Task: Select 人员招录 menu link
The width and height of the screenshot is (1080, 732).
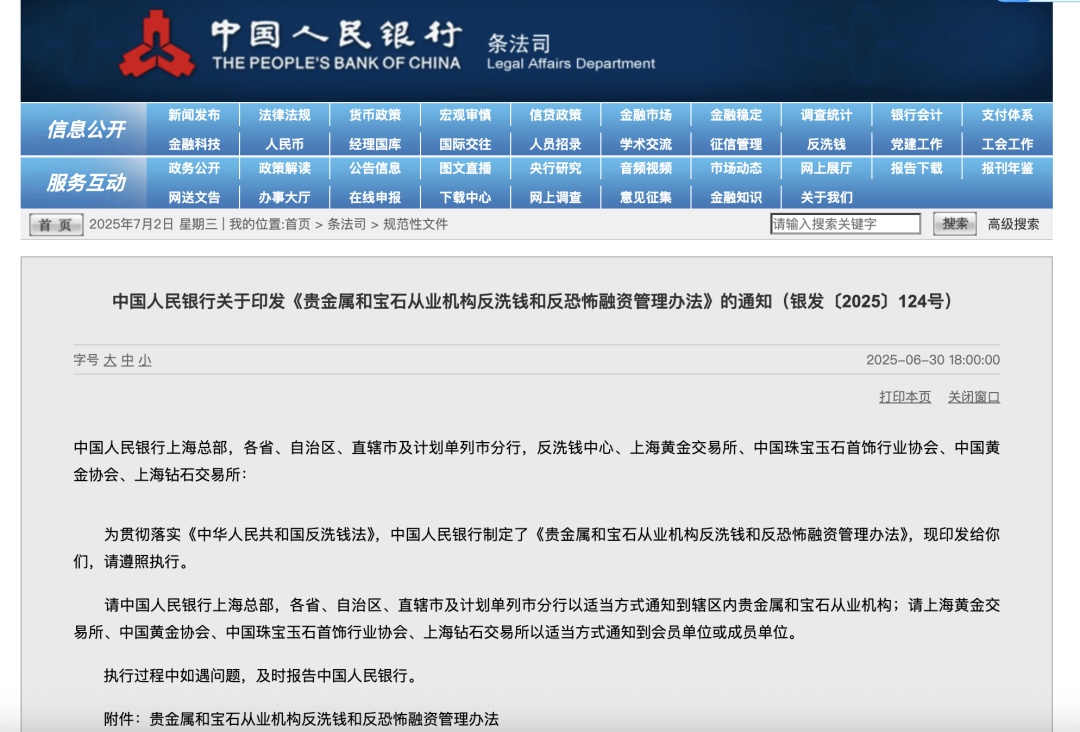Action: pos(555,144)
